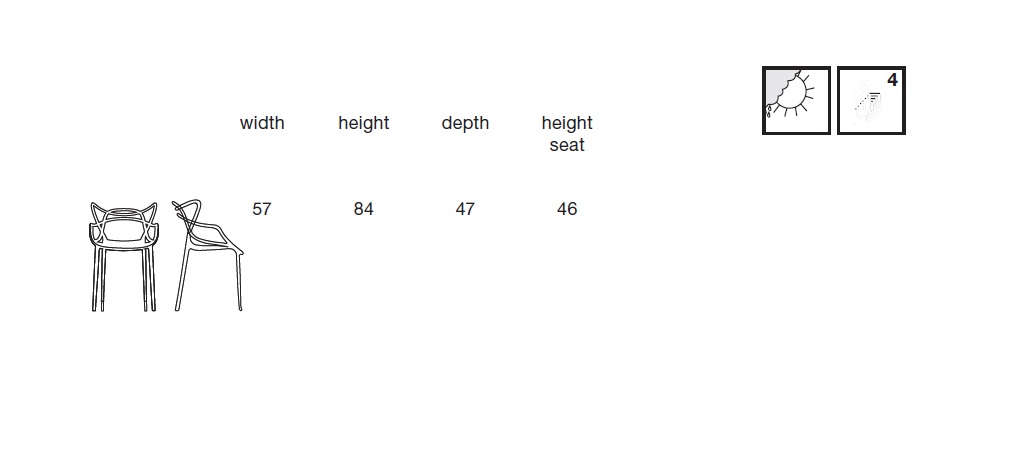This screenshot has width=1018, height=460.
Task: Click the backrest of the front view chair
Action: [x=123, y=221]
